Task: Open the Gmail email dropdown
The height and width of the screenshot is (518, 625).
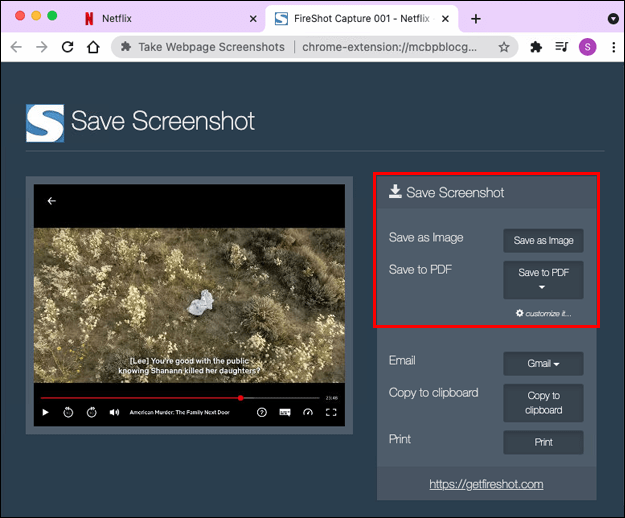Action: click(543, 363)
